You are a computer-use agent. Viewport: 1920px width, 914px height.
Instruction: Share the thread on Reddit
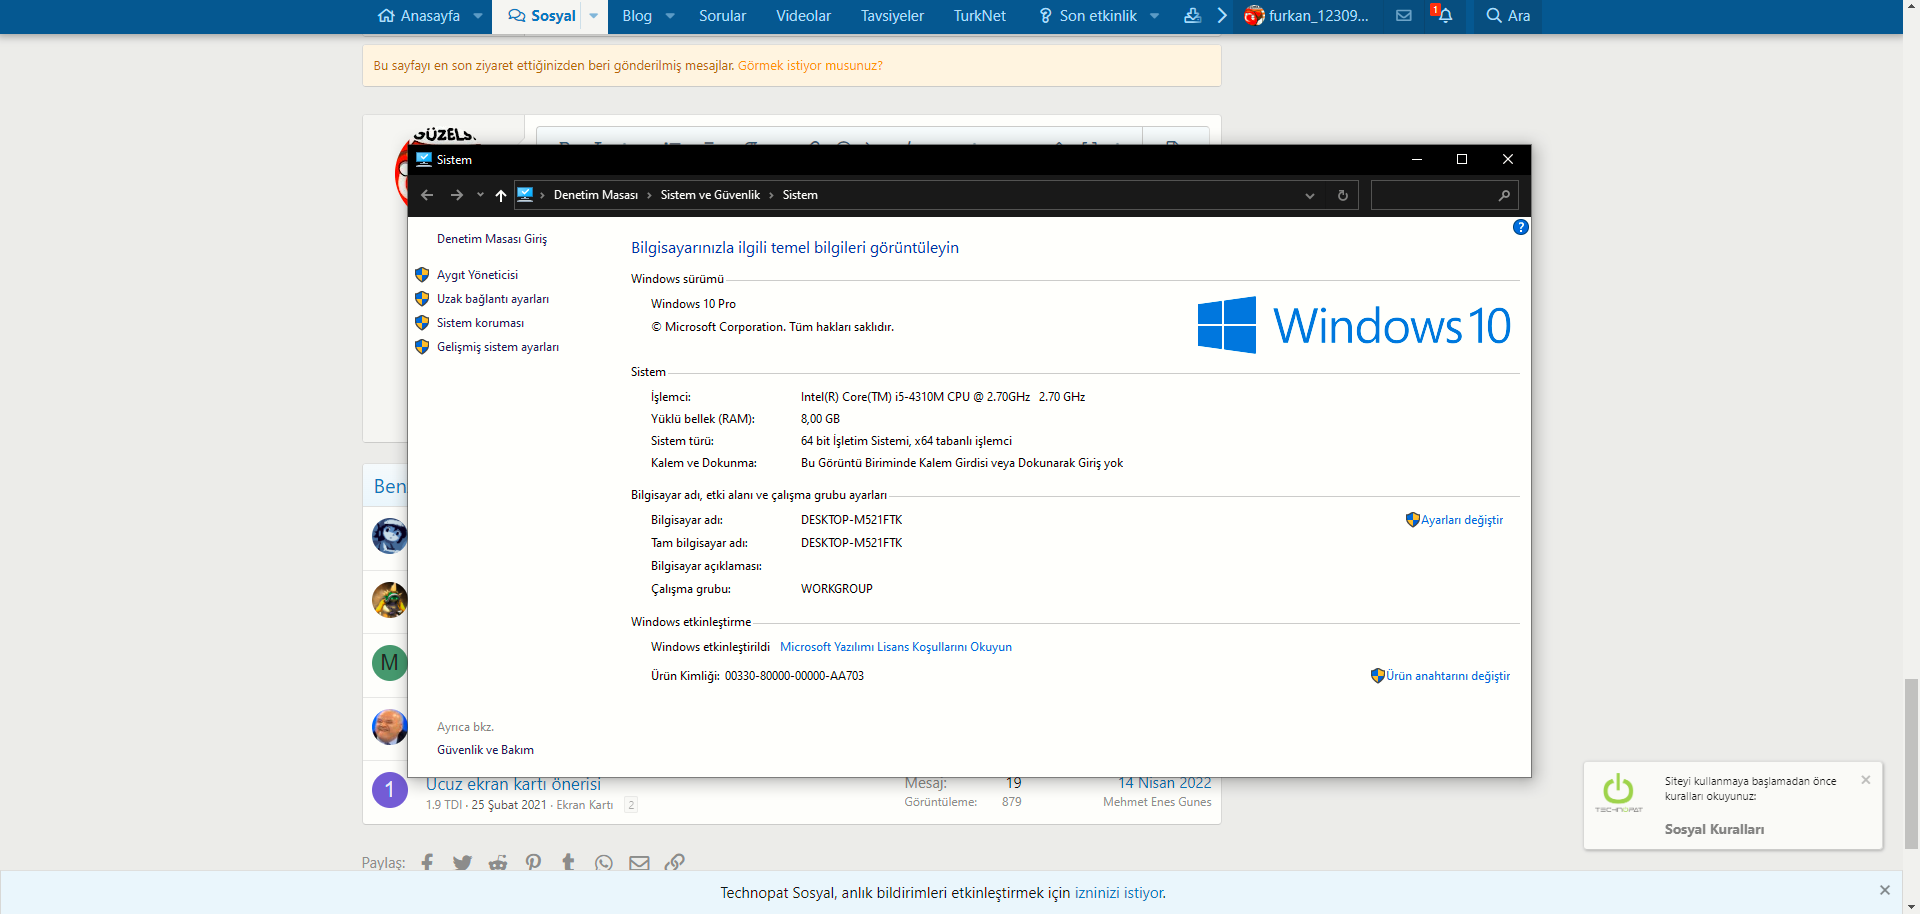(x=498, y=862)
